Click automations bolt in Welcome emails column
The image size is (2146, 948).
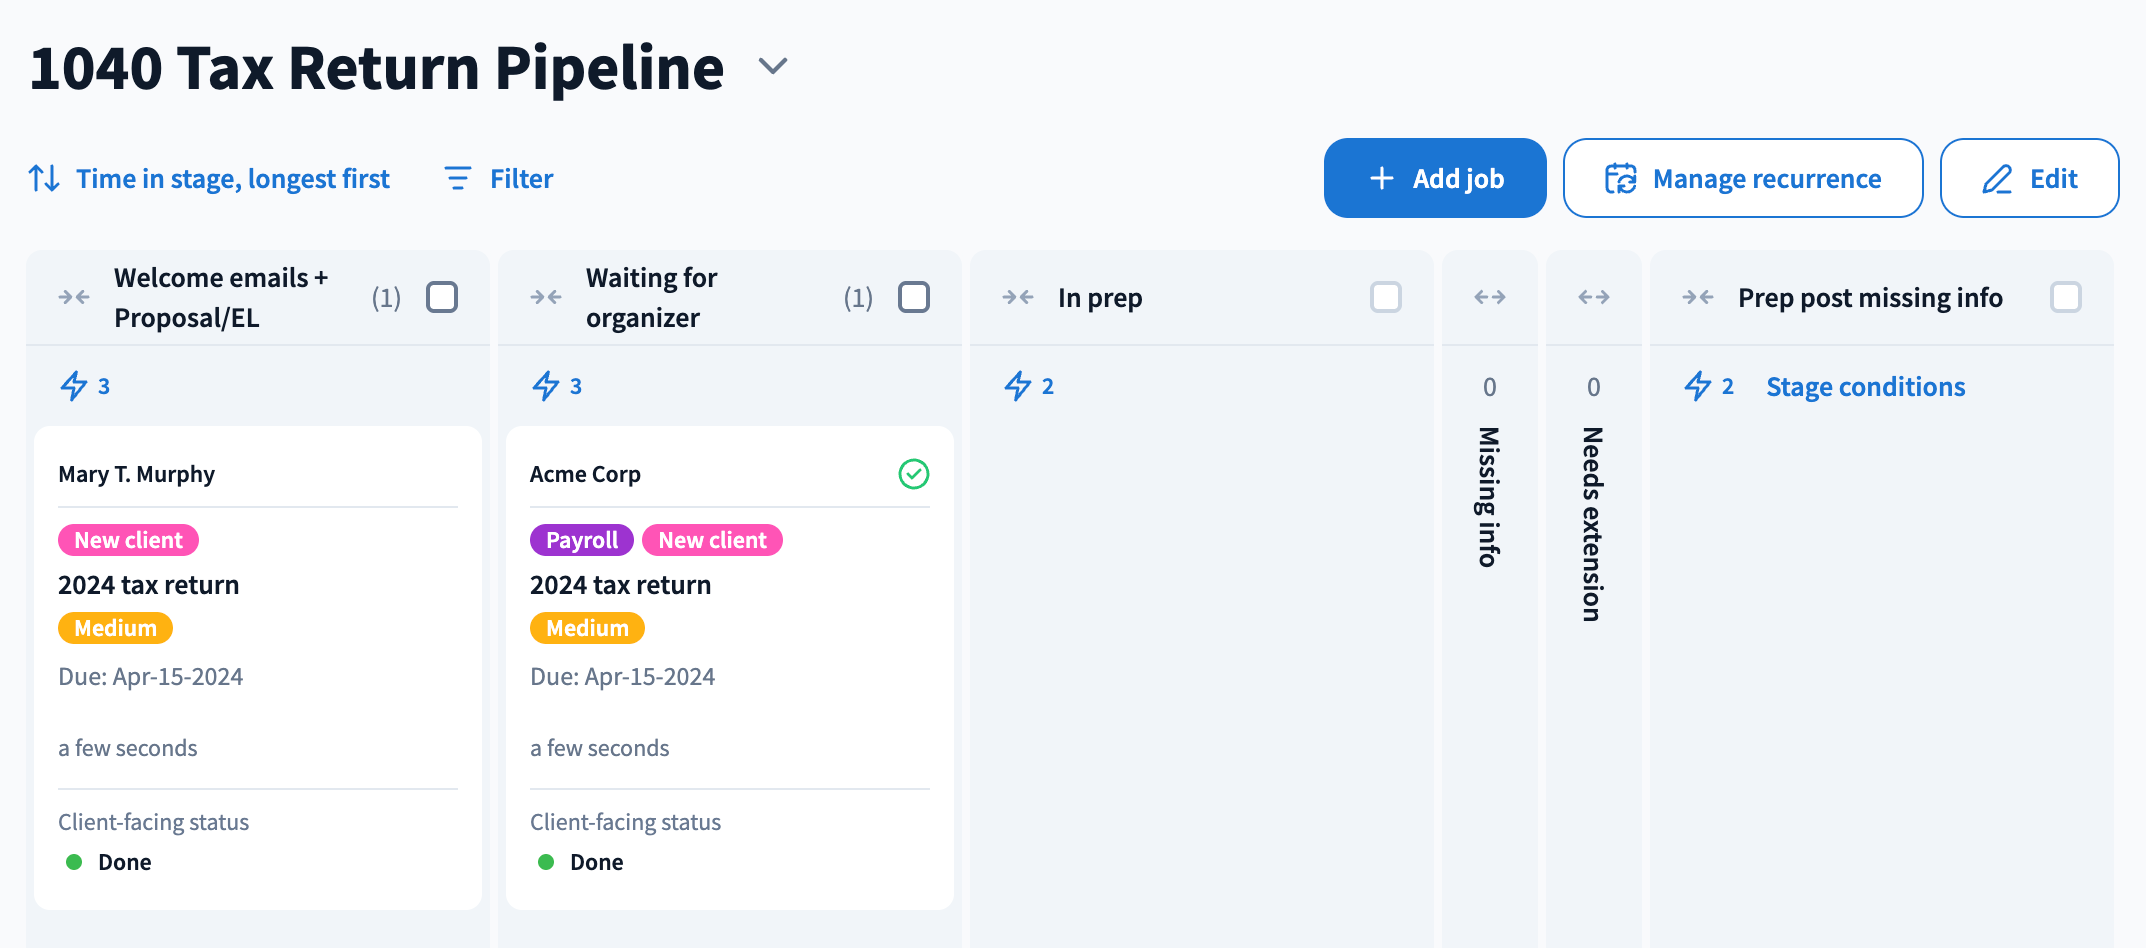[74, 386]
